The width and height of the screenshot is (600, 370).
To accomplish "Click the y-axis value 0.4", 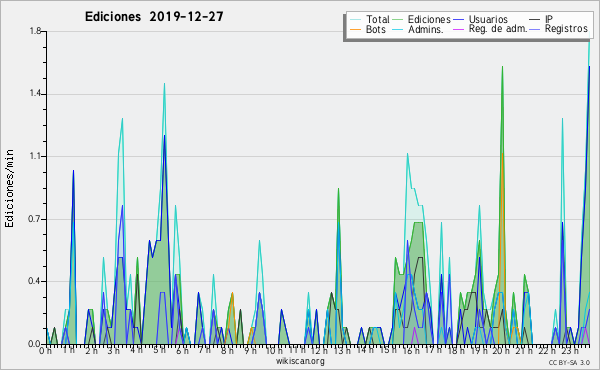I will 35,281.
